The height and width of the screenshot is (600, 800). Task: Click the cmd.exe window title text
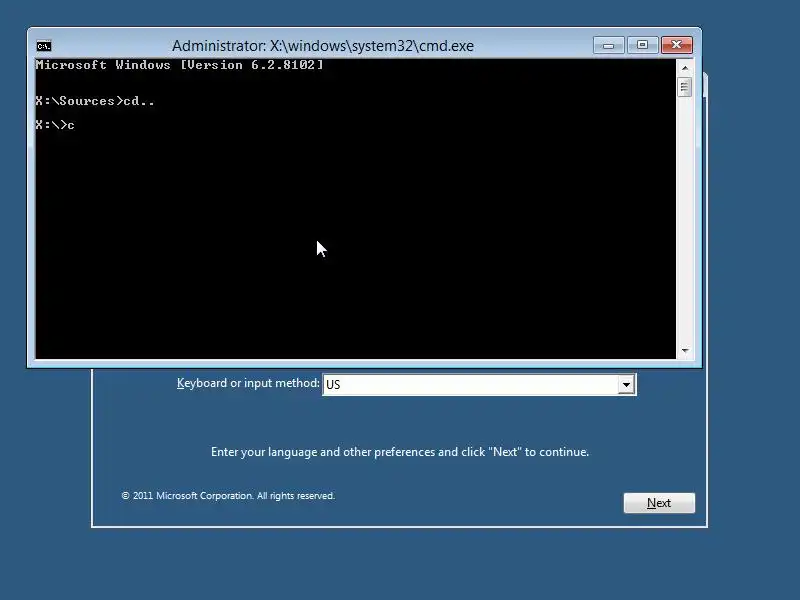(x=322, y=46)
